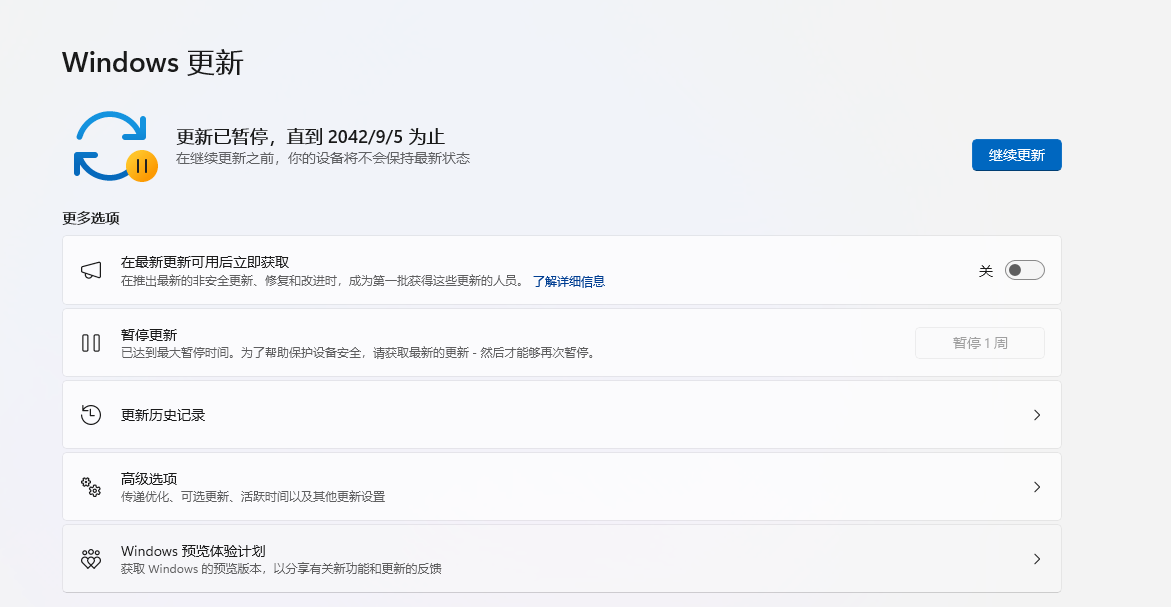This screenshot has width=1171, height=607.
Task: Open 更新历史记录
Action: pos(562,414)
